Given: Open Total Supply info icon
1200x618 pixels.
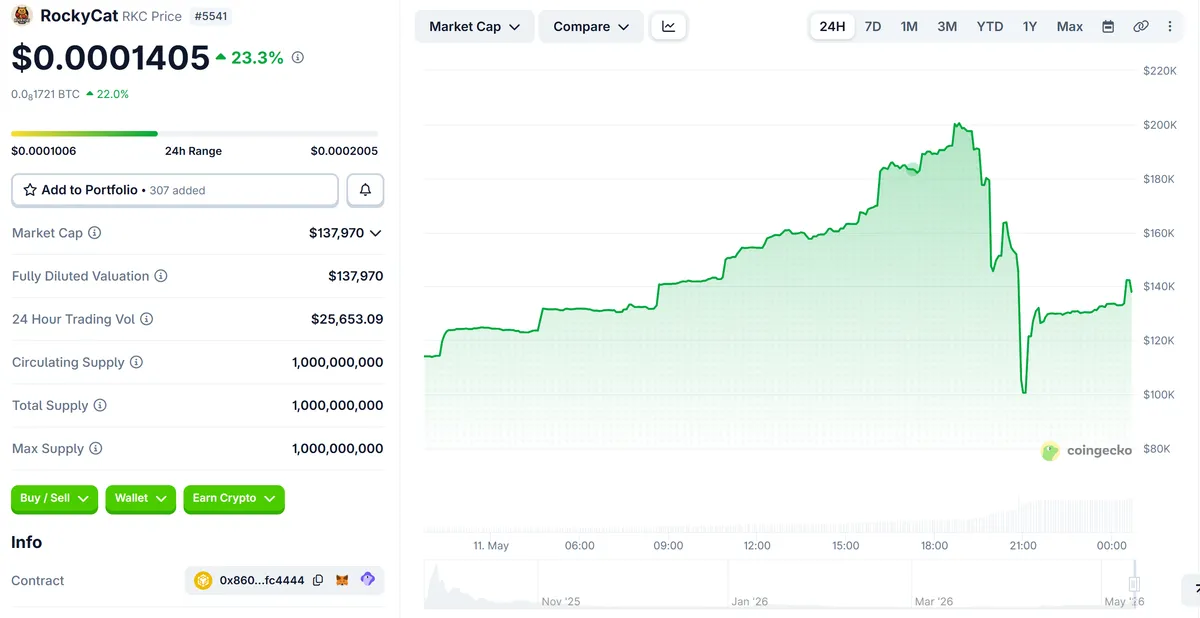Looking at the screenshot, I should [100, 405].
